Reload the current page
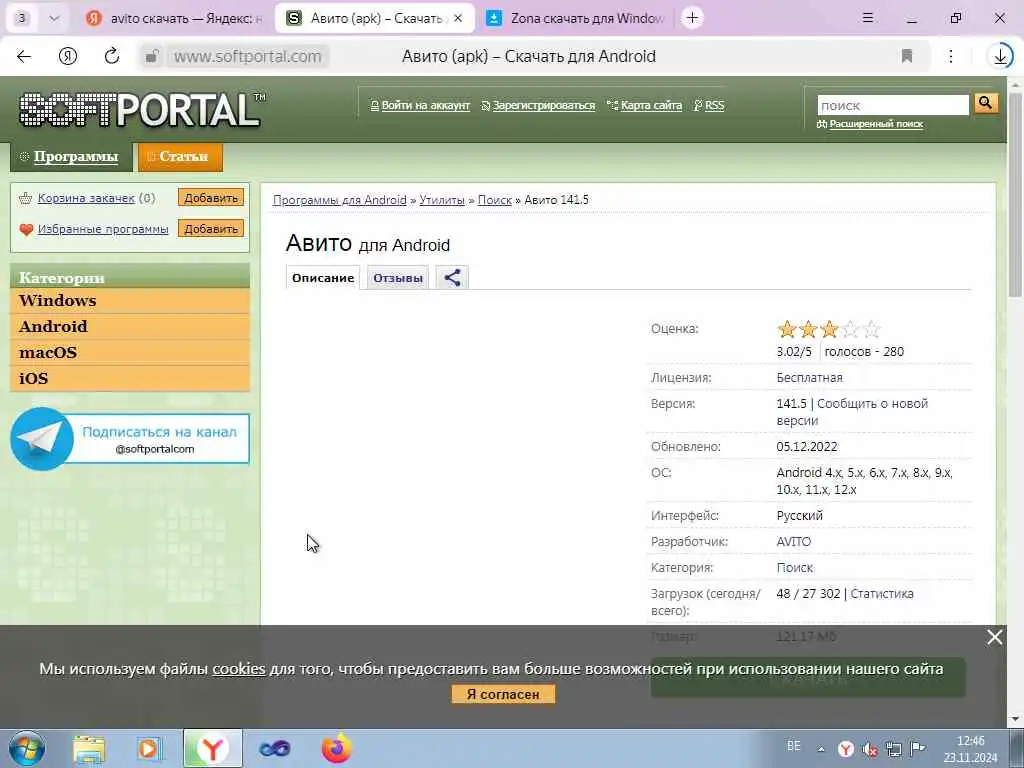The width and height of the screenshot is (1024, 768). 112,56
